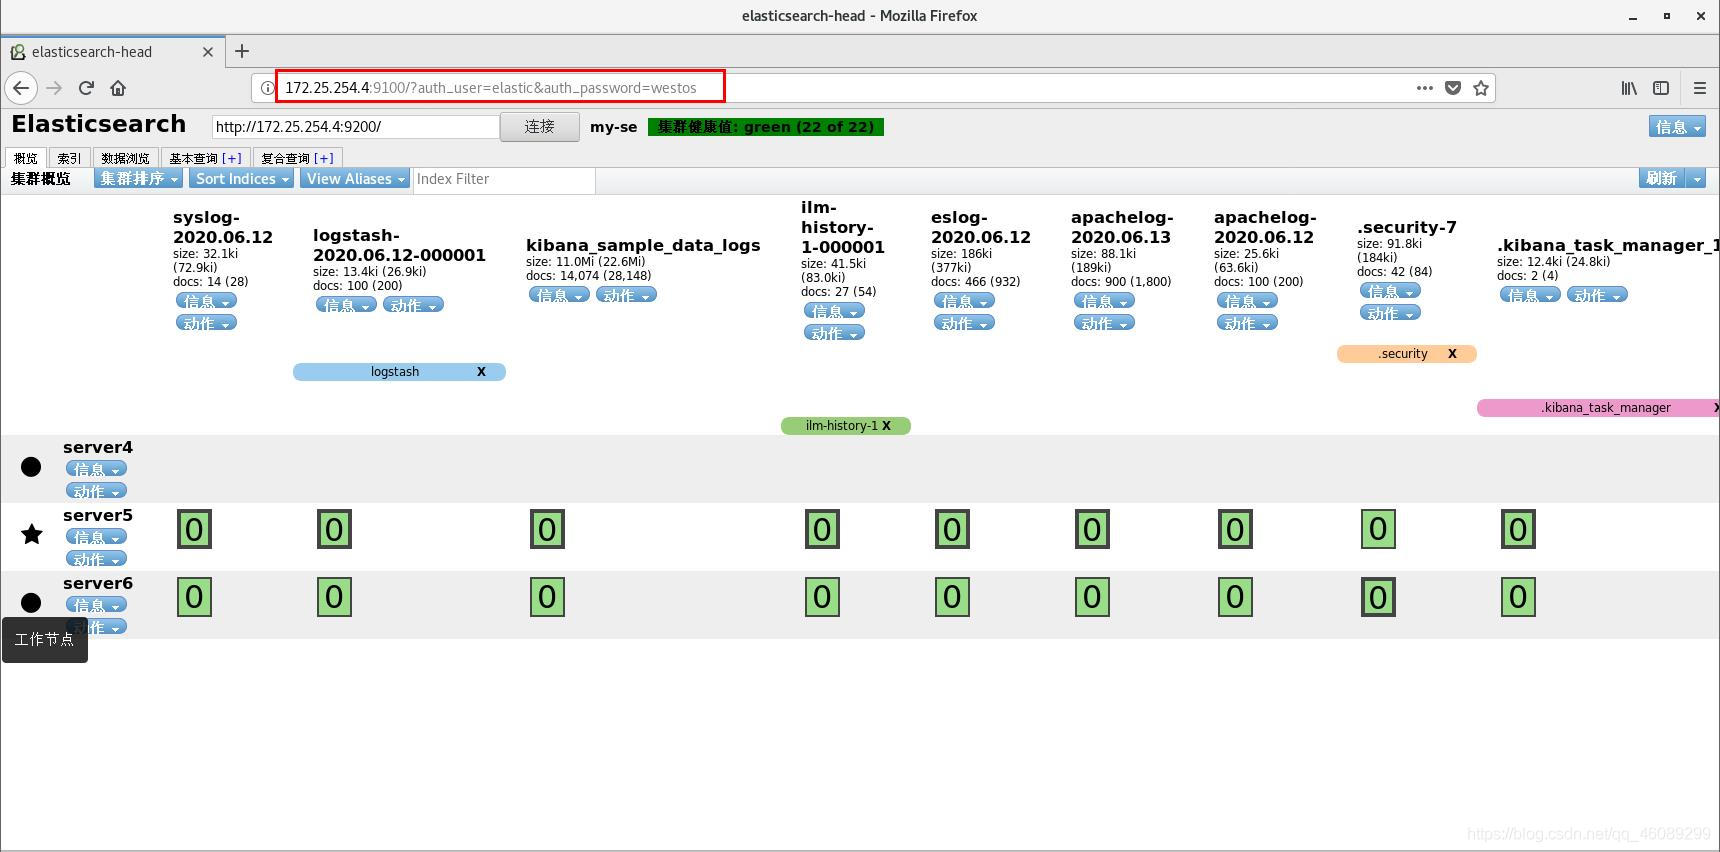Open 信息 dropdown for logstash-2020.06.12-000001
Screen dimensions: 1720x852
pyautogui.click(x=346, y=305)
